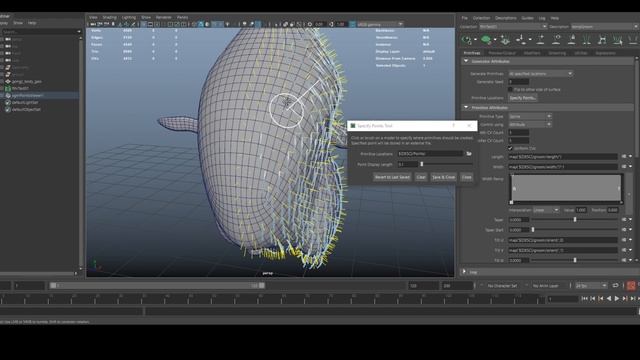Switch to the Preview/Output tab

pos(502,53)
